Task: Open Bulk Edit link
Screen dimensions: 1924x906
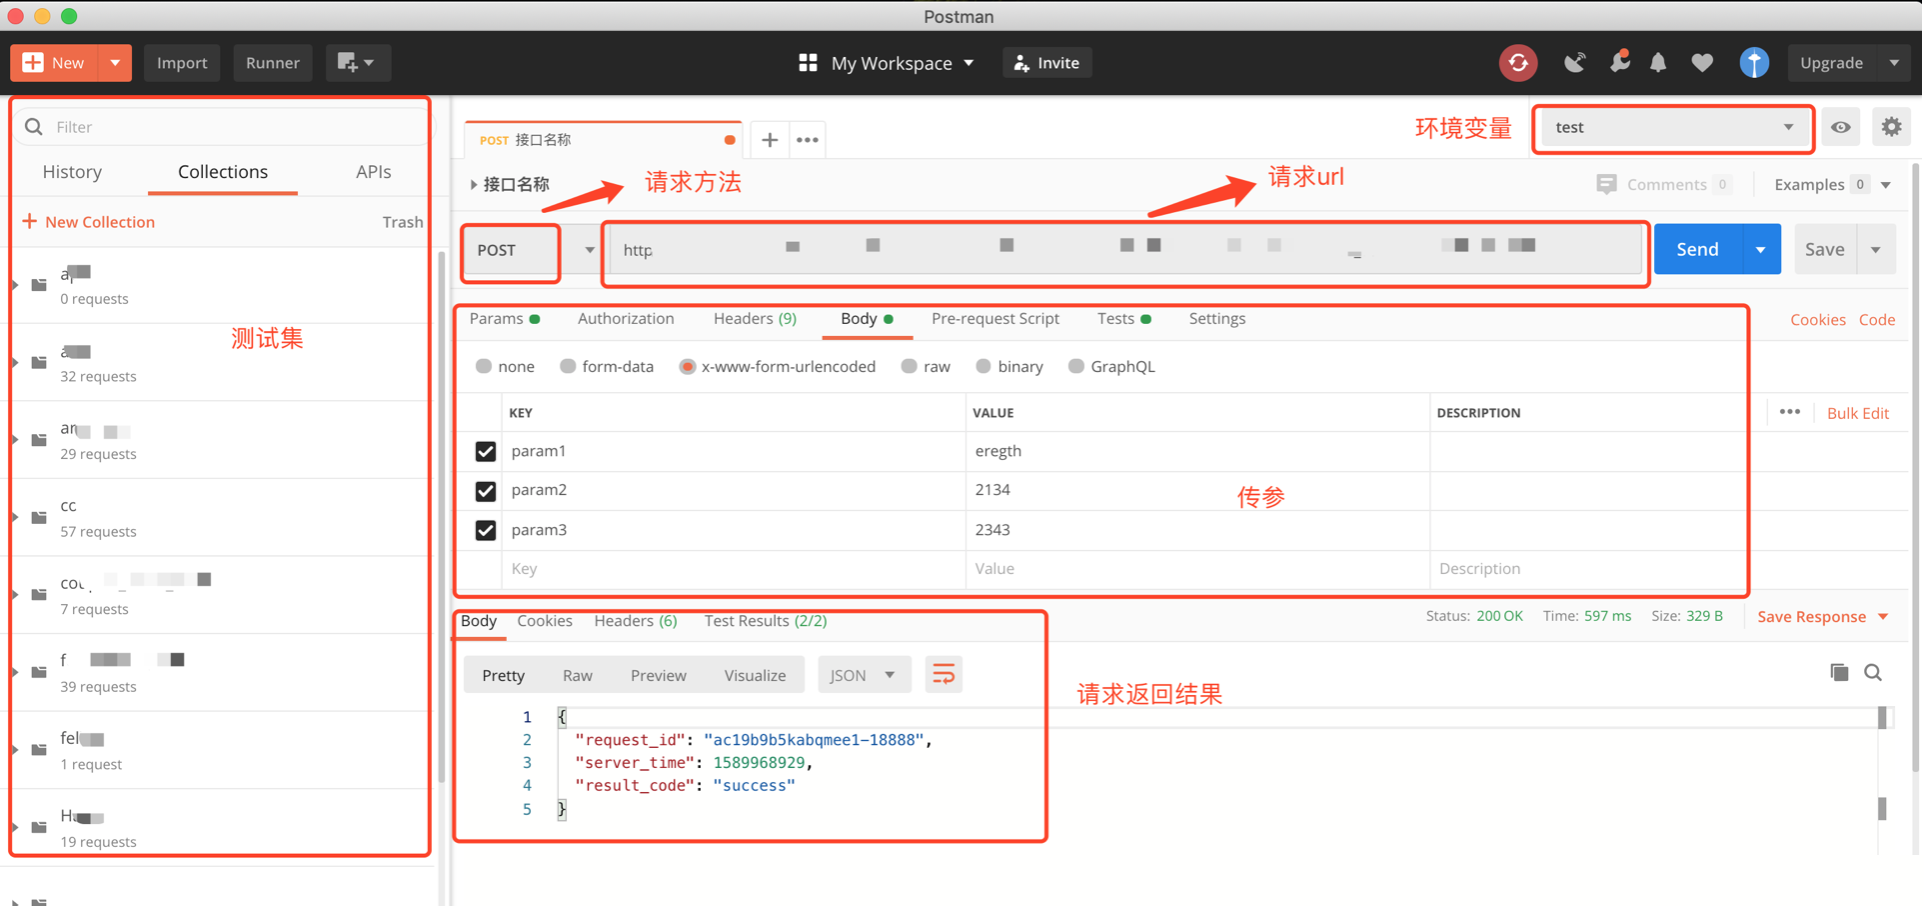Action: 1858,413
